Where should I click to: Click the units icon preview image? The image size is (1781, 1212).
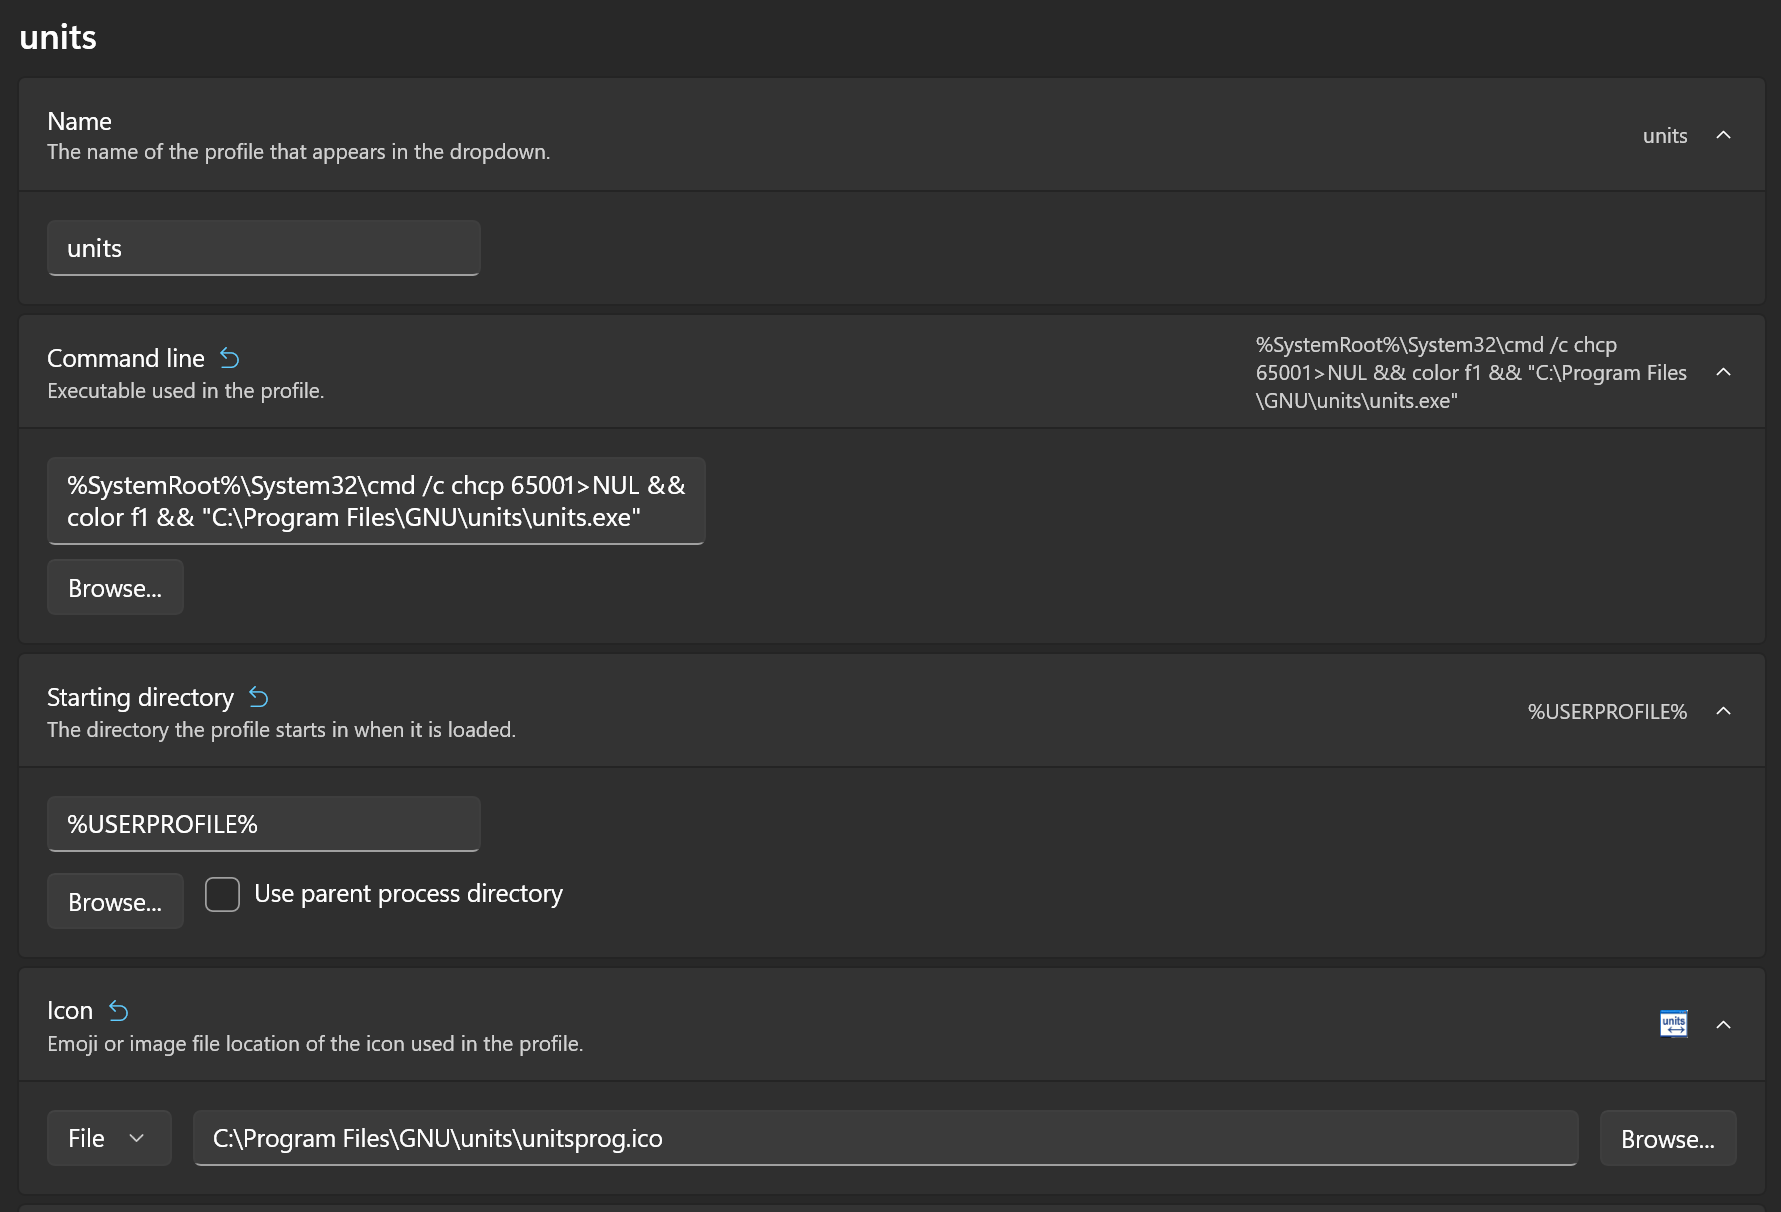(x=1673, y=1024)
